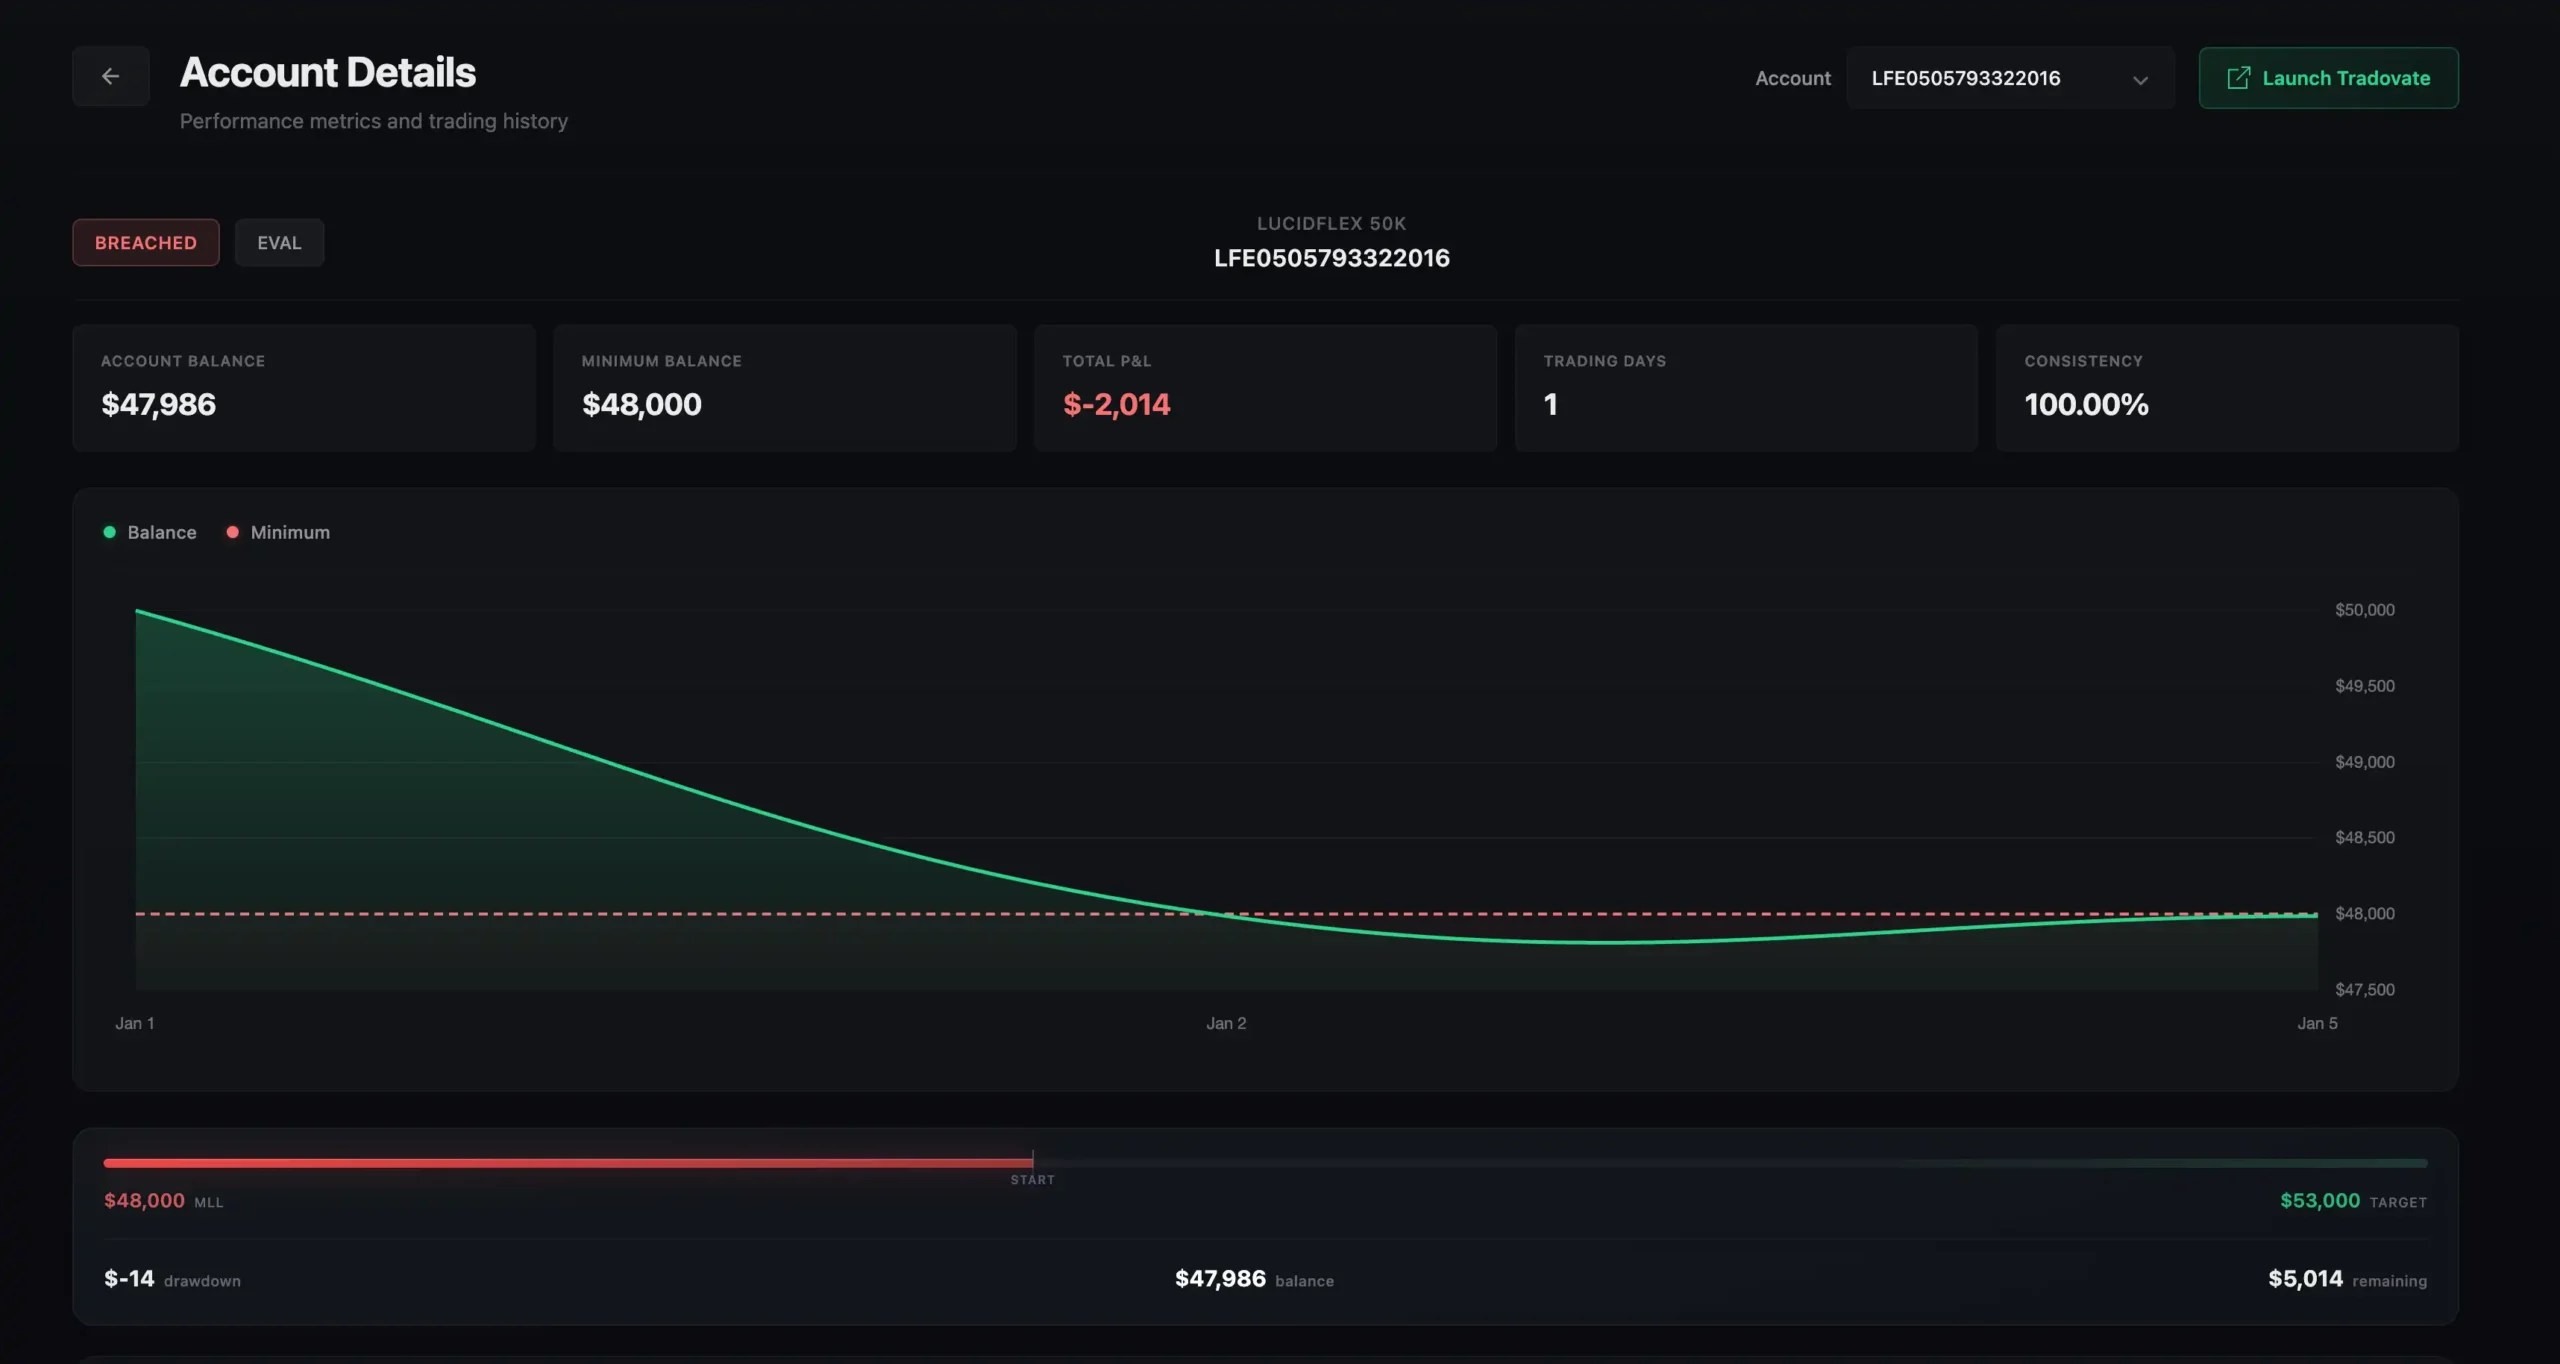2560x1364 pixels.
Task: Click the external-link icon on Launch Tradovate
Action: point(2239,77)
